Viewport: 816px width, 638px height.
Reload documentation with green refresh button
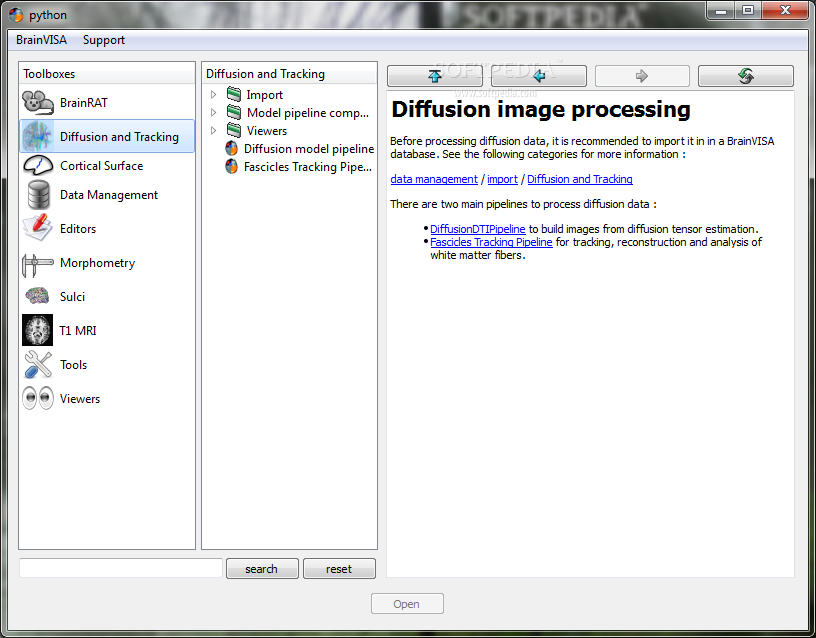(746, 76)
